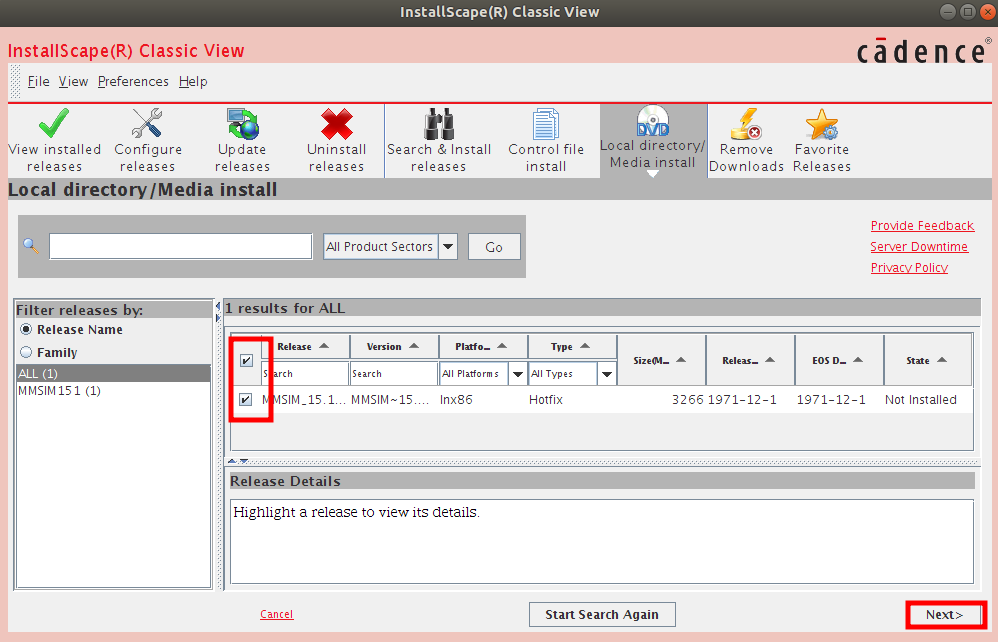Click the Go button
This screenshot has width=998, height=642.
click(x=494, y=247)
